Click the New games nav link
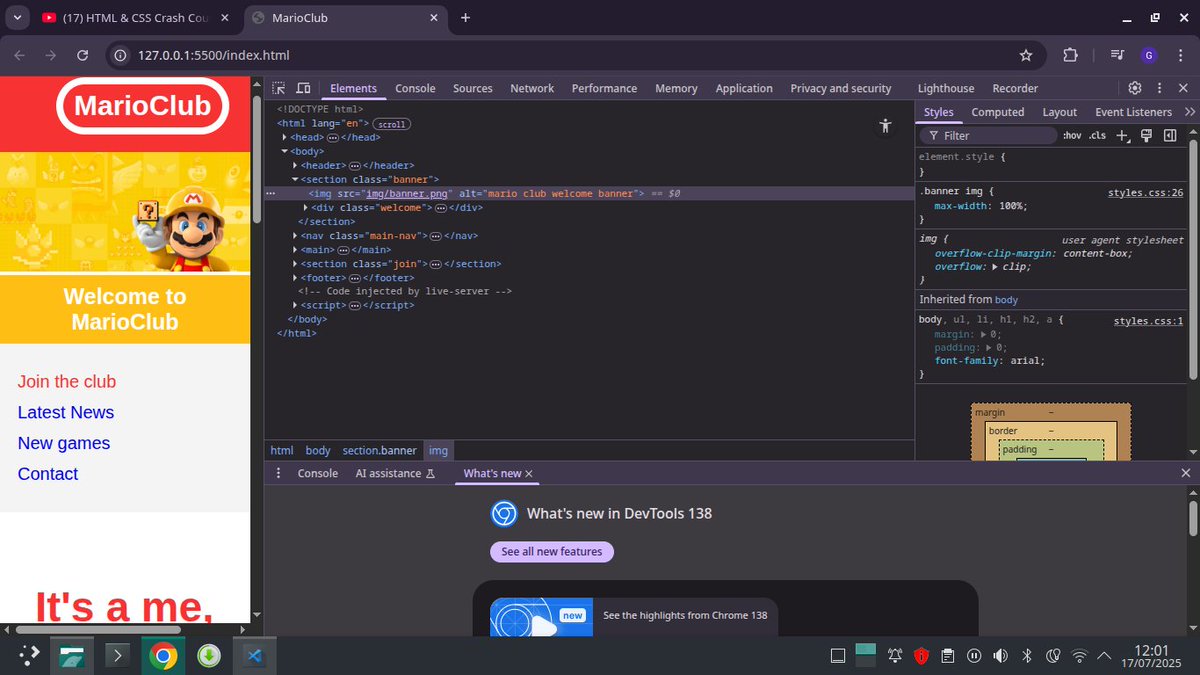Viewport: 1200px width, 675px height. [x=64, y=443]
